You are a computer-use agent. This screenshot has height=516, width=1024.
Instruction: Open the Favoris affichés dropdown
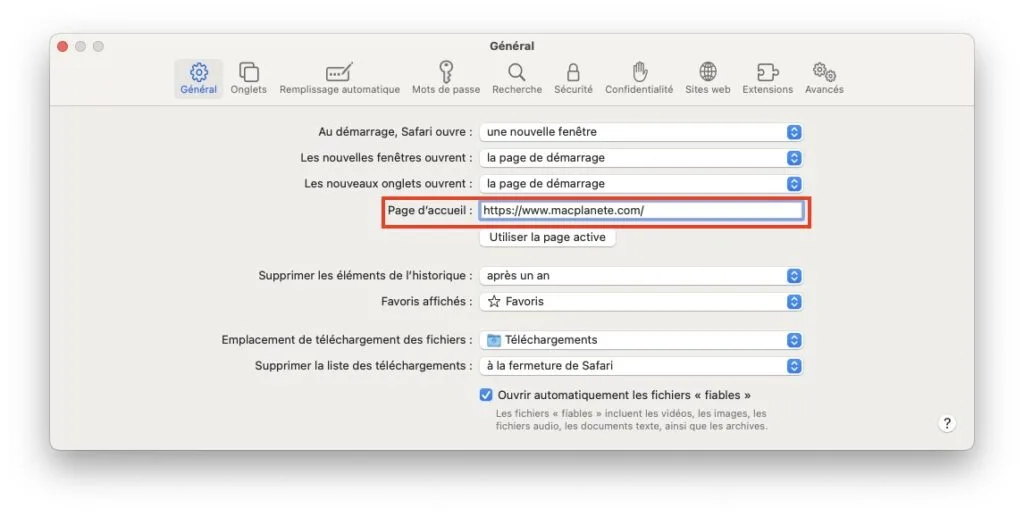click(641, 302)
